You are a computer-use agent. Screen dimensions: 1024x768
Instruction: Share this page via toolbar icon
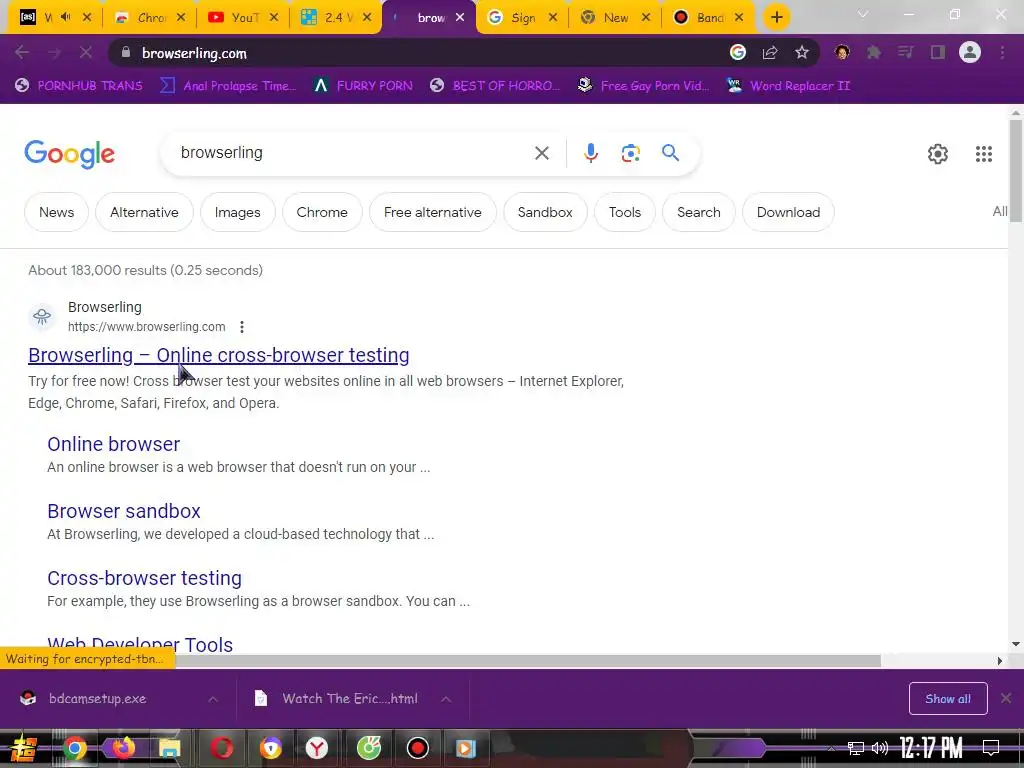[770, 53]
